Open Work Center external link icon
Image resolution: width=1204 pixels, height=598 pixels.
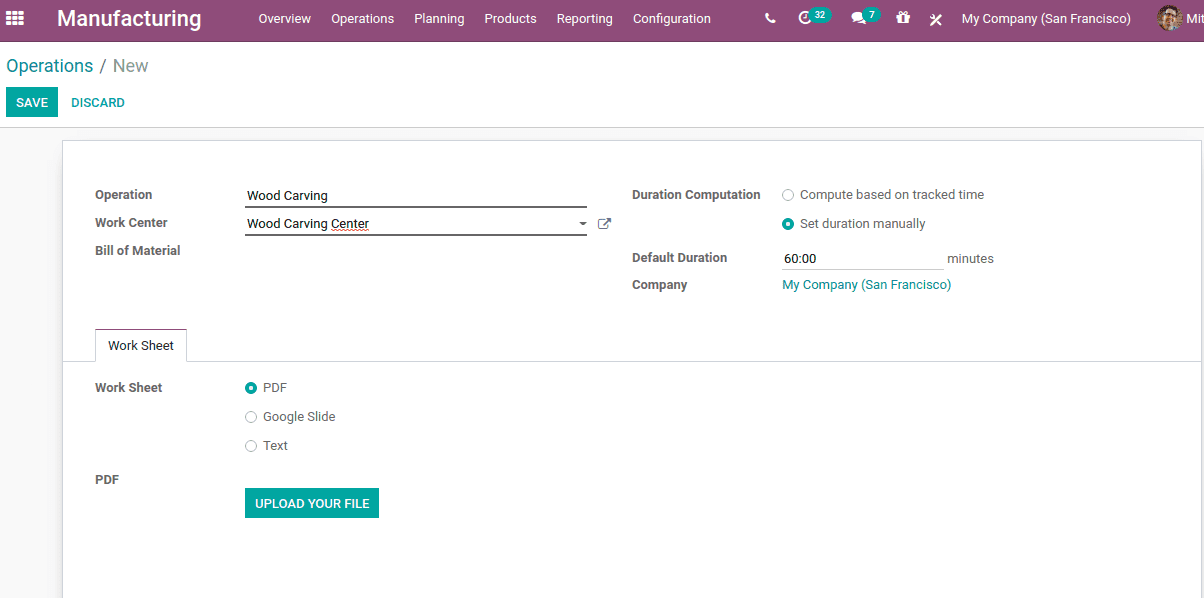click(x=604, y=224)
